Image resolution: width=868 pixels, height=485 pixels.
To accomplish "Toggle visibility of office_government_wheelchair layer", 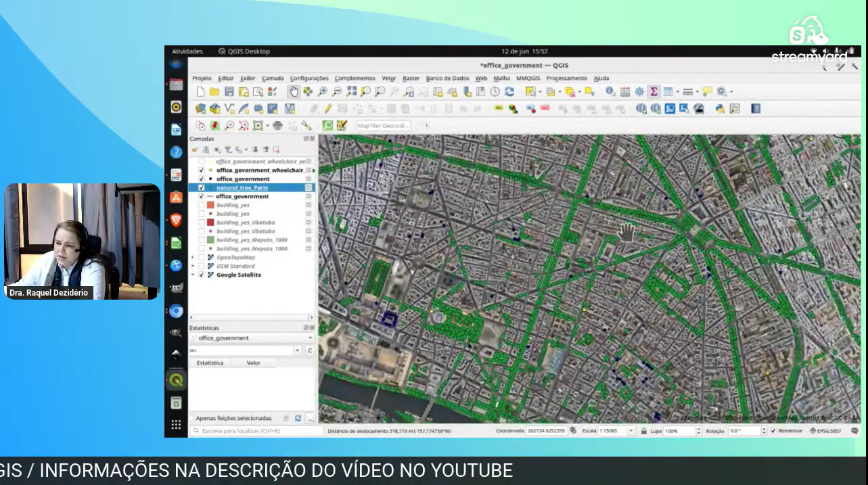I will (x=202, y=171).
